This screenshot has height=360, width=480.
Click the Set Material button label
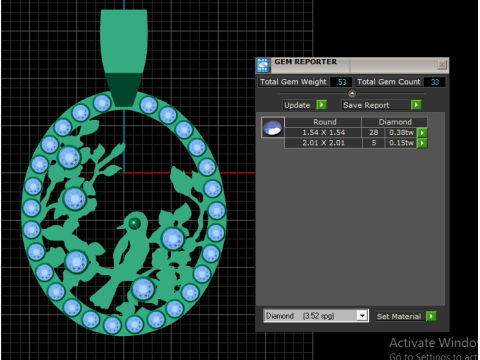click(x=399, y=316)
